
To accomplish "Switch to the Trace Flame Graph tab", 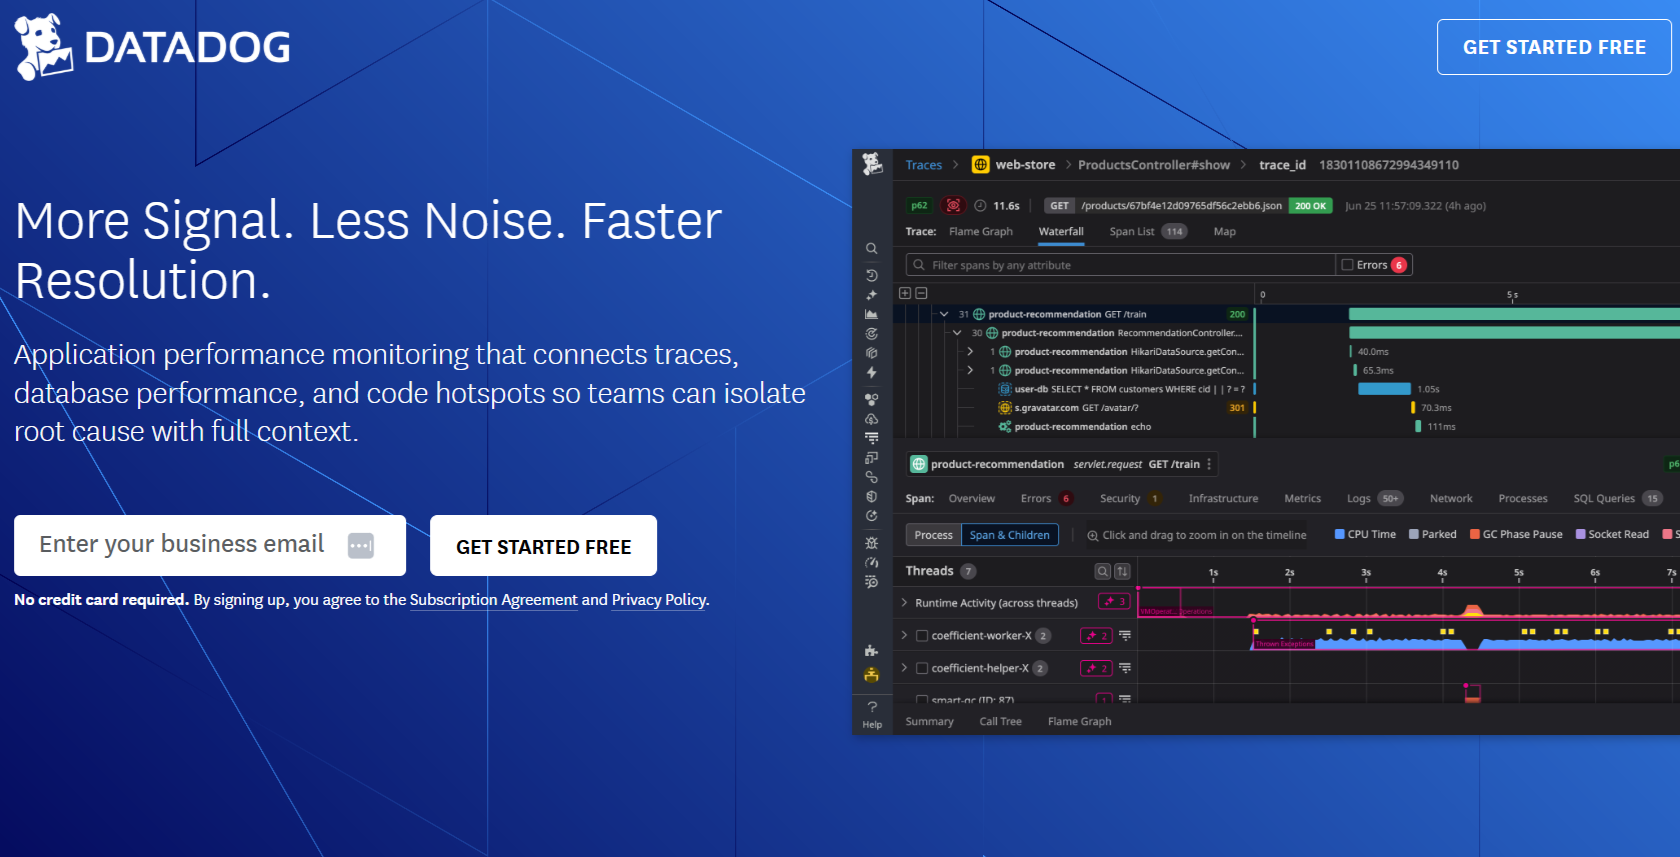I will tap(980, 232).
